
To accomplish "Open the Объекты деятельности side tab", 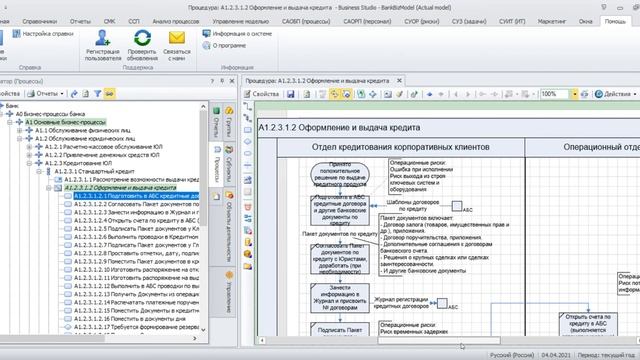I will pos(229,226).
